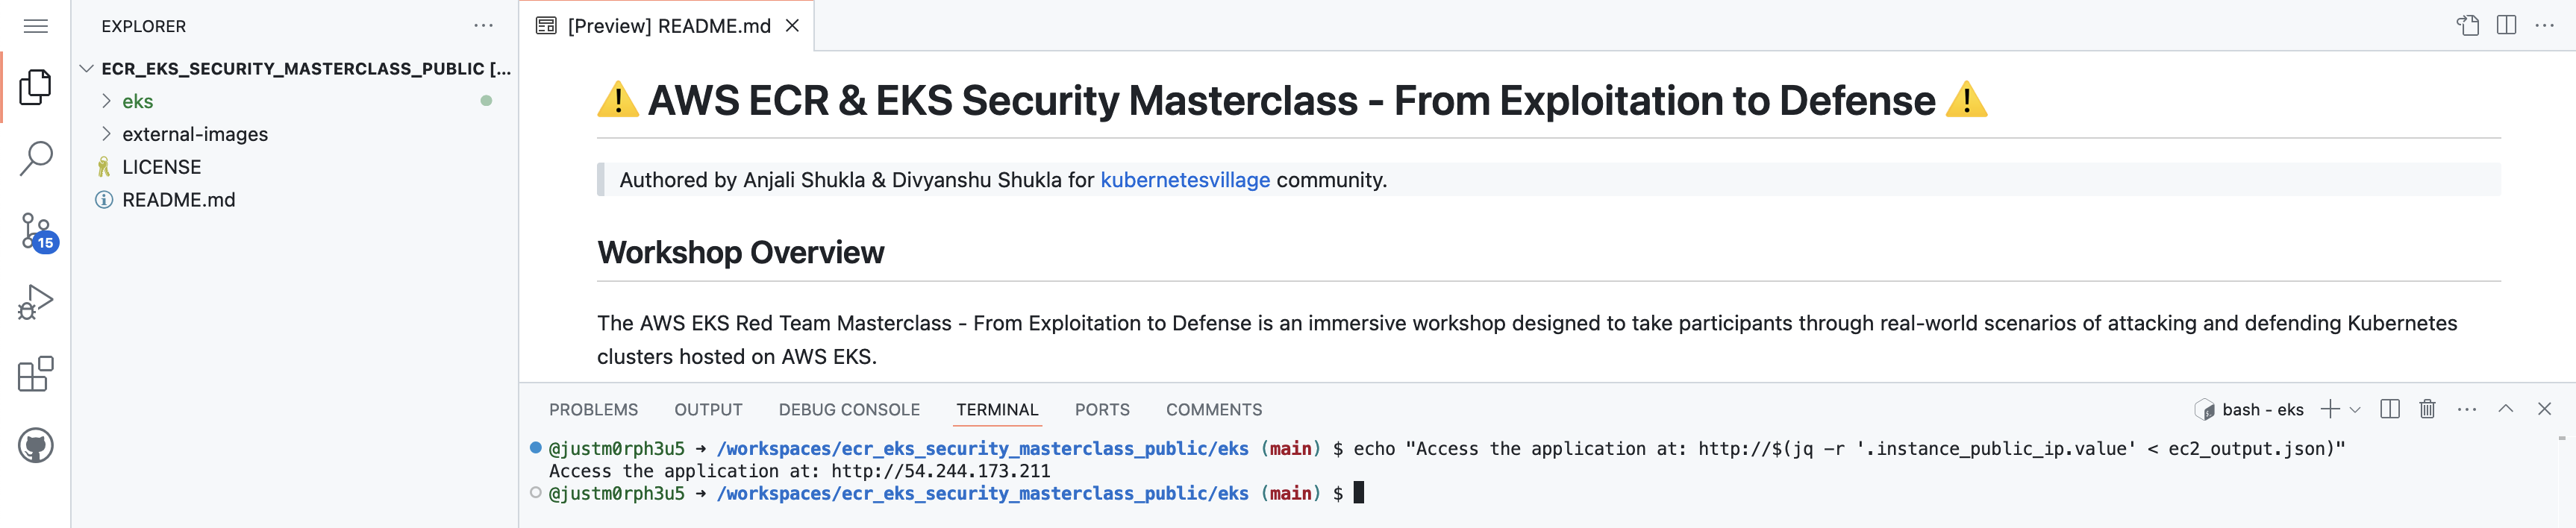Screen dimensions: 2576x528
Task: Maximize the terminal panel size
Action: tap(2506, 409)
